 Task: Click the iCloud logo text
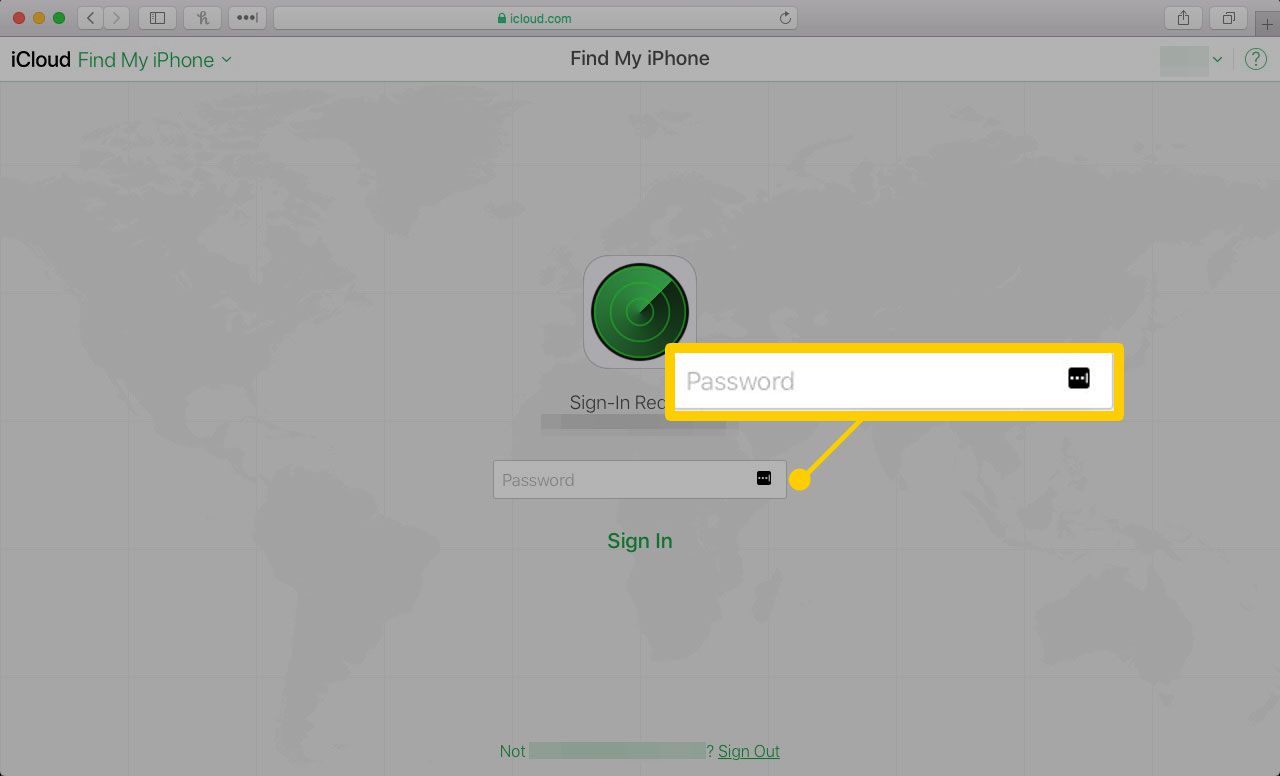pos(41,60)
